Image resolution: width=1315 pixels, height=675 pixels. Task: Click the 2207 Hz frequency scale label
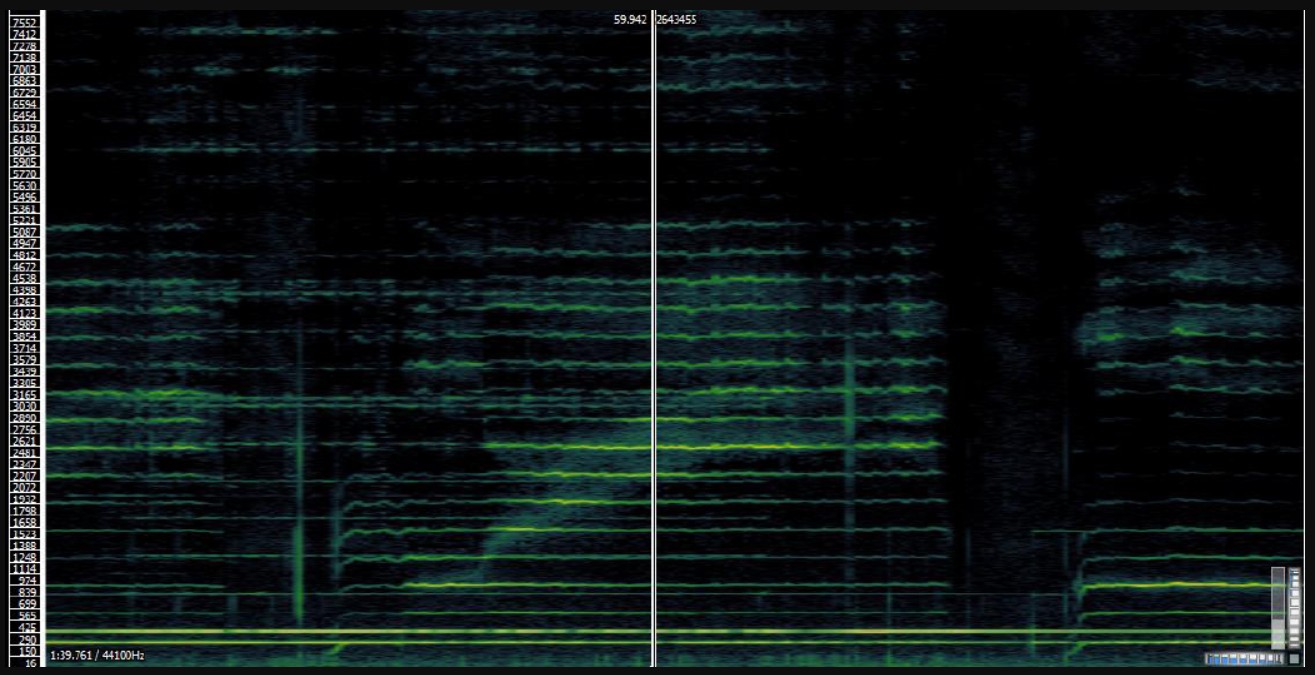tap(24, 476)
